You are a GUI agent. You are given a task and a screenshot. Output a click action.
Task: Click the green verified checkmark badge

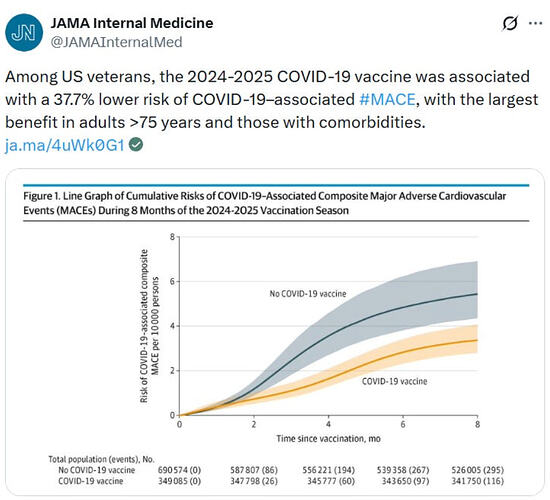[136, 145]
